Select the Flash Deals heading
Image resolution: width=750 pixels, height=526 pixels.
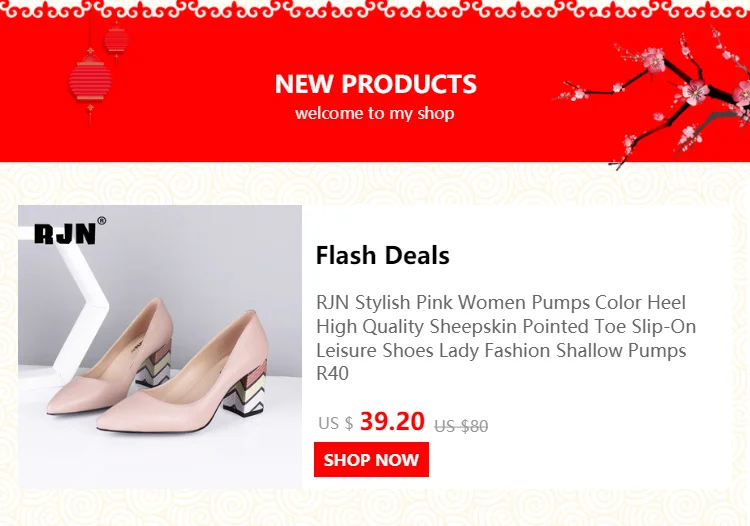(382, 255)
